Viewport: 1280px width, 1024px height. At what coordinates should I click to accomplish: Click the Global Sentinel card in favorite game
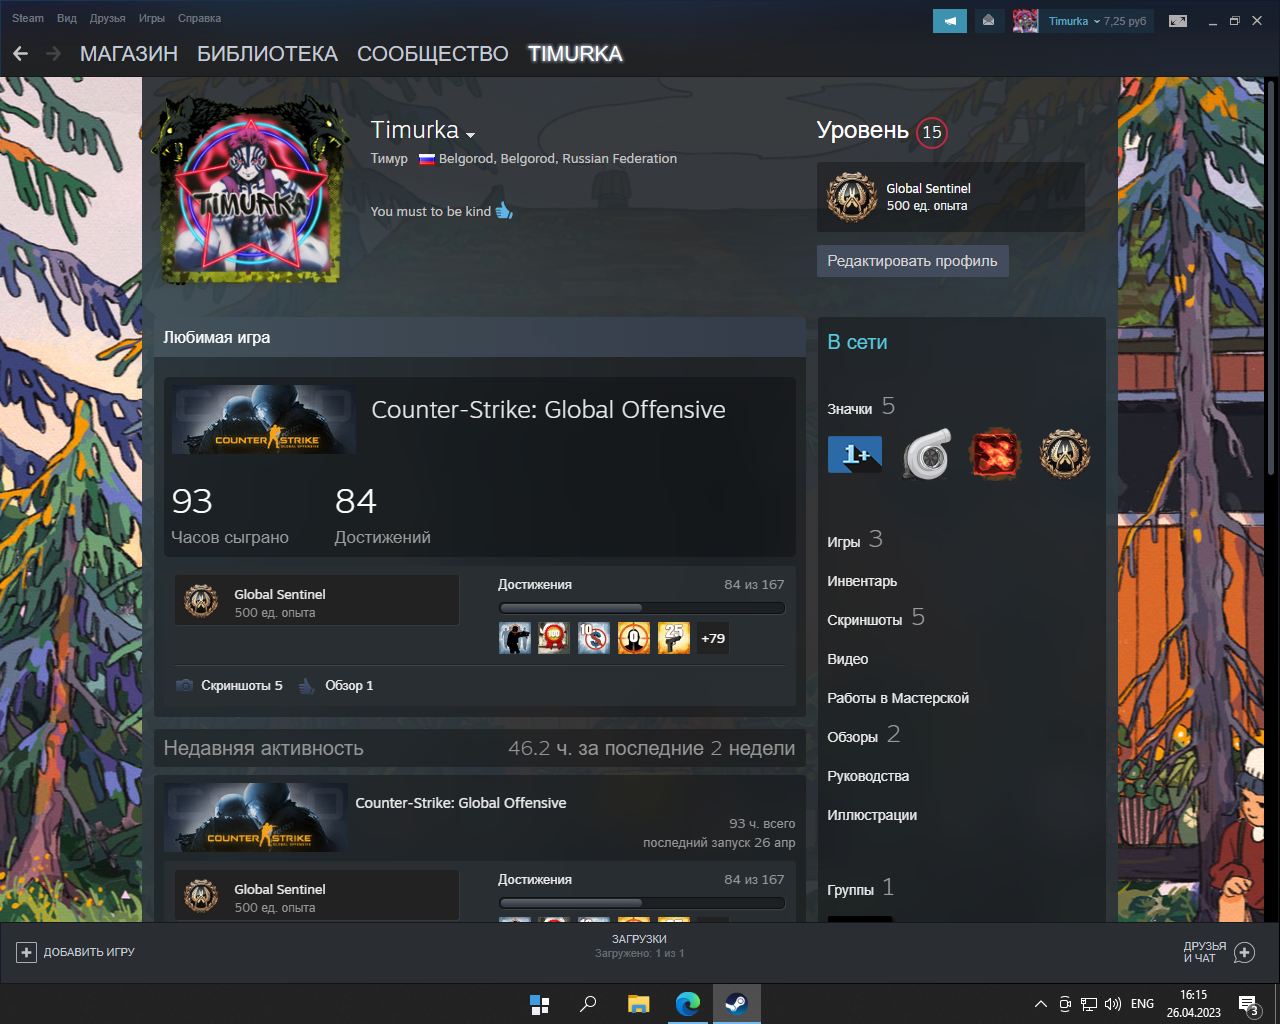click(317, 600)
